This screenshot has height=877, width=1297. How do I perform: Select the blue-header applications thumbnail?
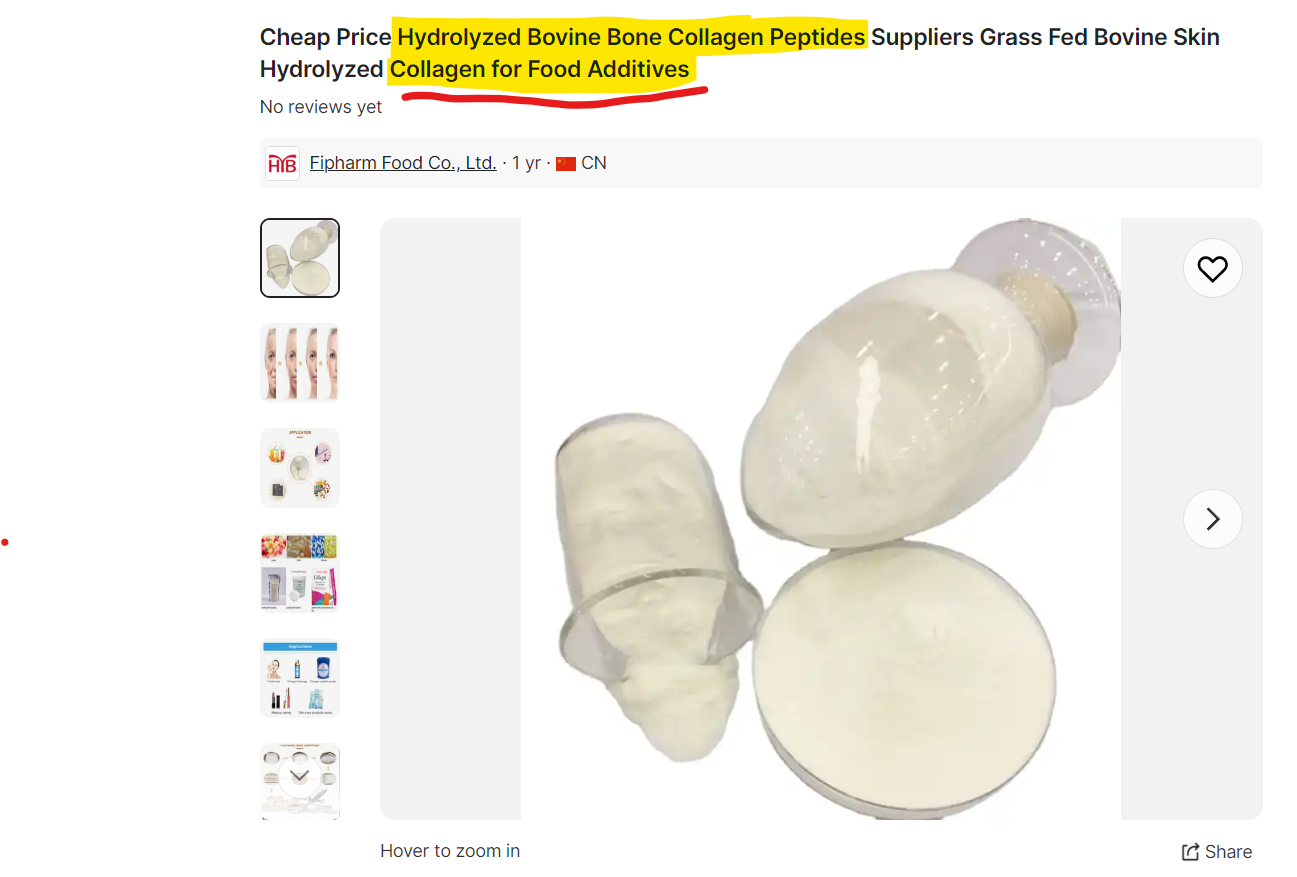coord(300,678)
